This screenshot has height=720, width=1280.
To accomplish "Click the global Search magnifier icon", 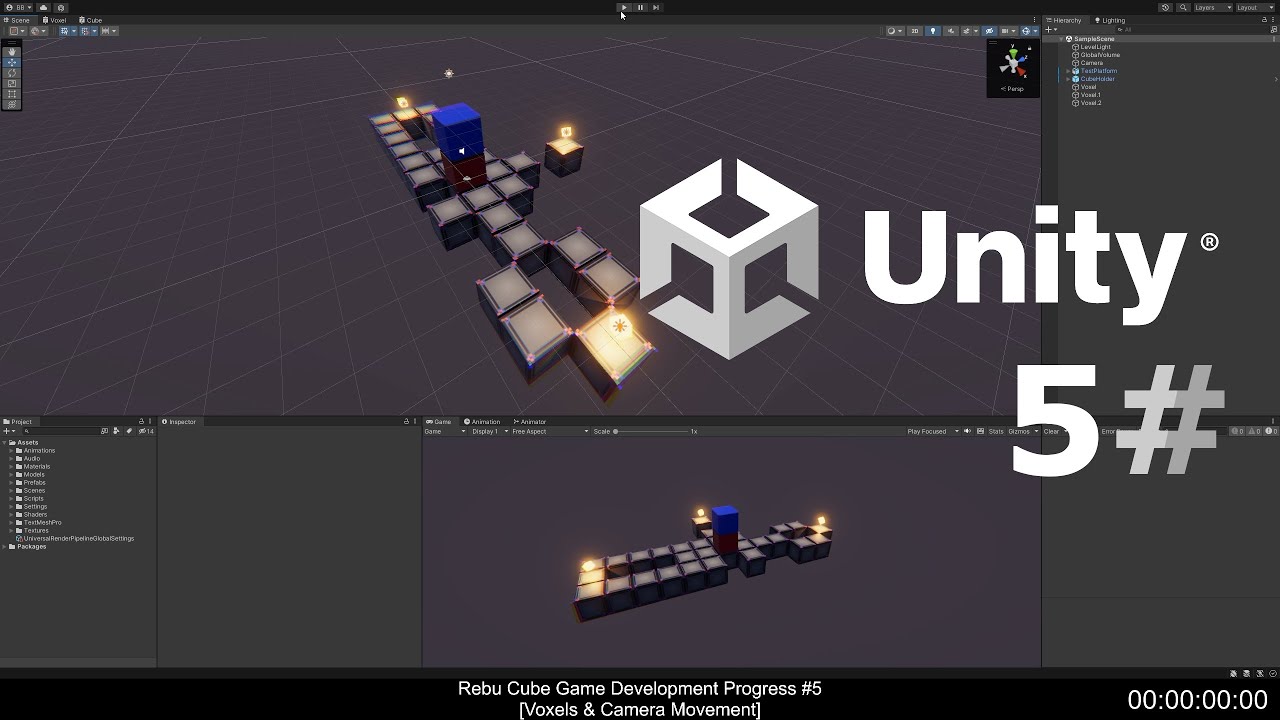I will coord(1182,7).
